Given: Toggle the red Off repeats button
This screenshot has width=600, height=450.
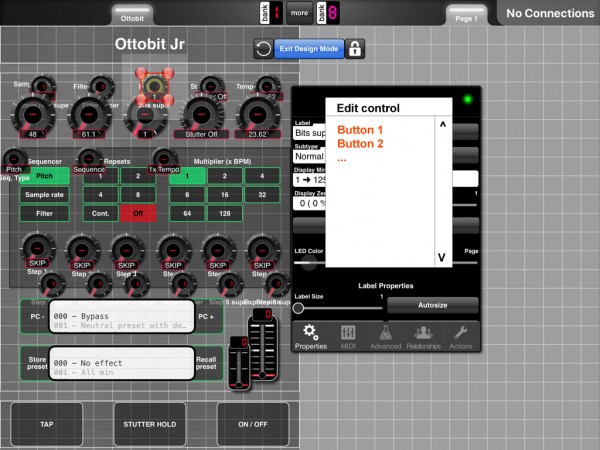Looking at the screenshot, I should pos(138,214).
